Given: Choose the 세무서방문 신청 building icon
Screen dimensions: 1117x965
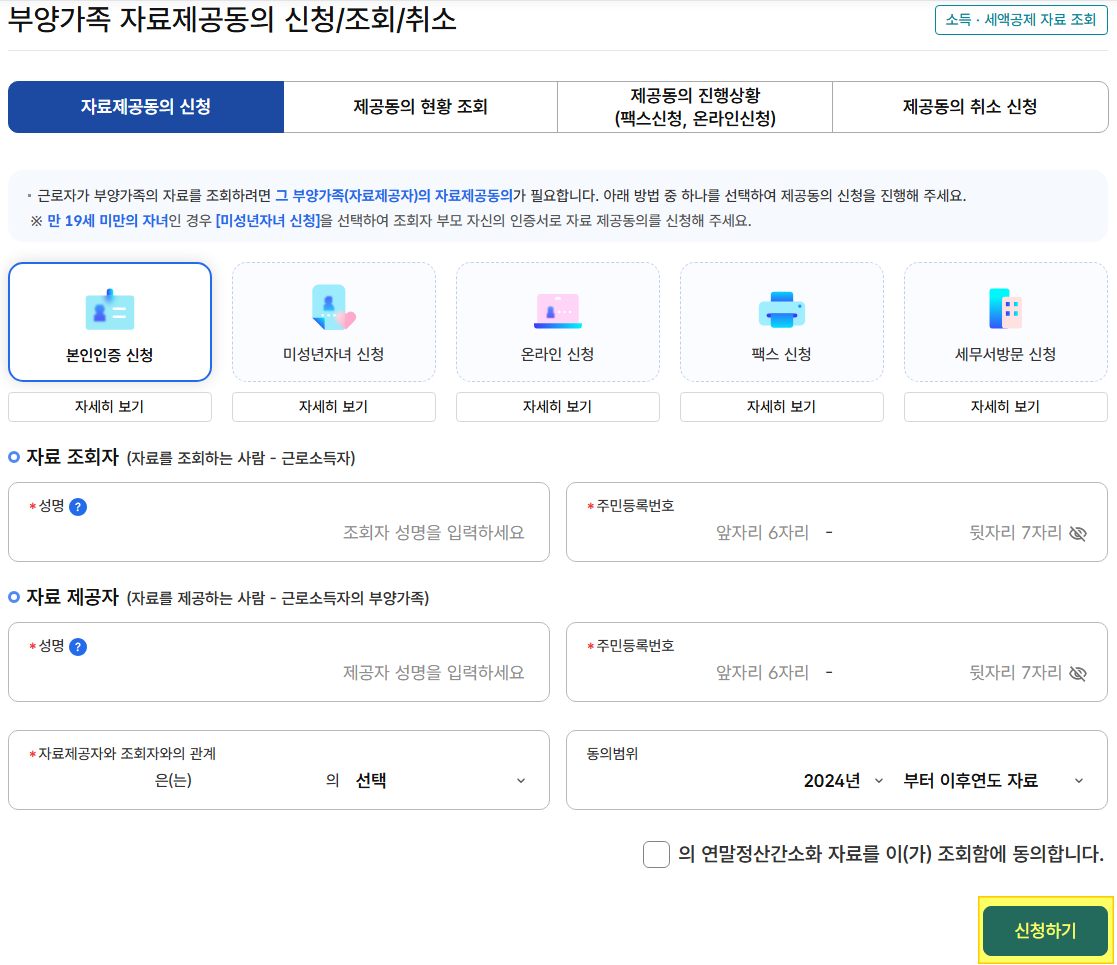Looking at the screenshot, I should click(1005, 308).
